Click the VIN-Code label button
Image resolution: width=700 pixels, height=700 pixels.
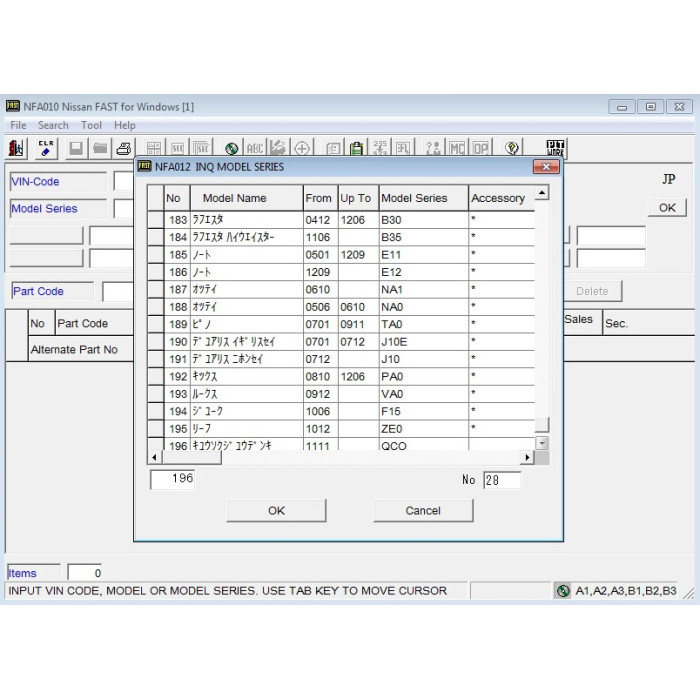click(x=58, y=182)
